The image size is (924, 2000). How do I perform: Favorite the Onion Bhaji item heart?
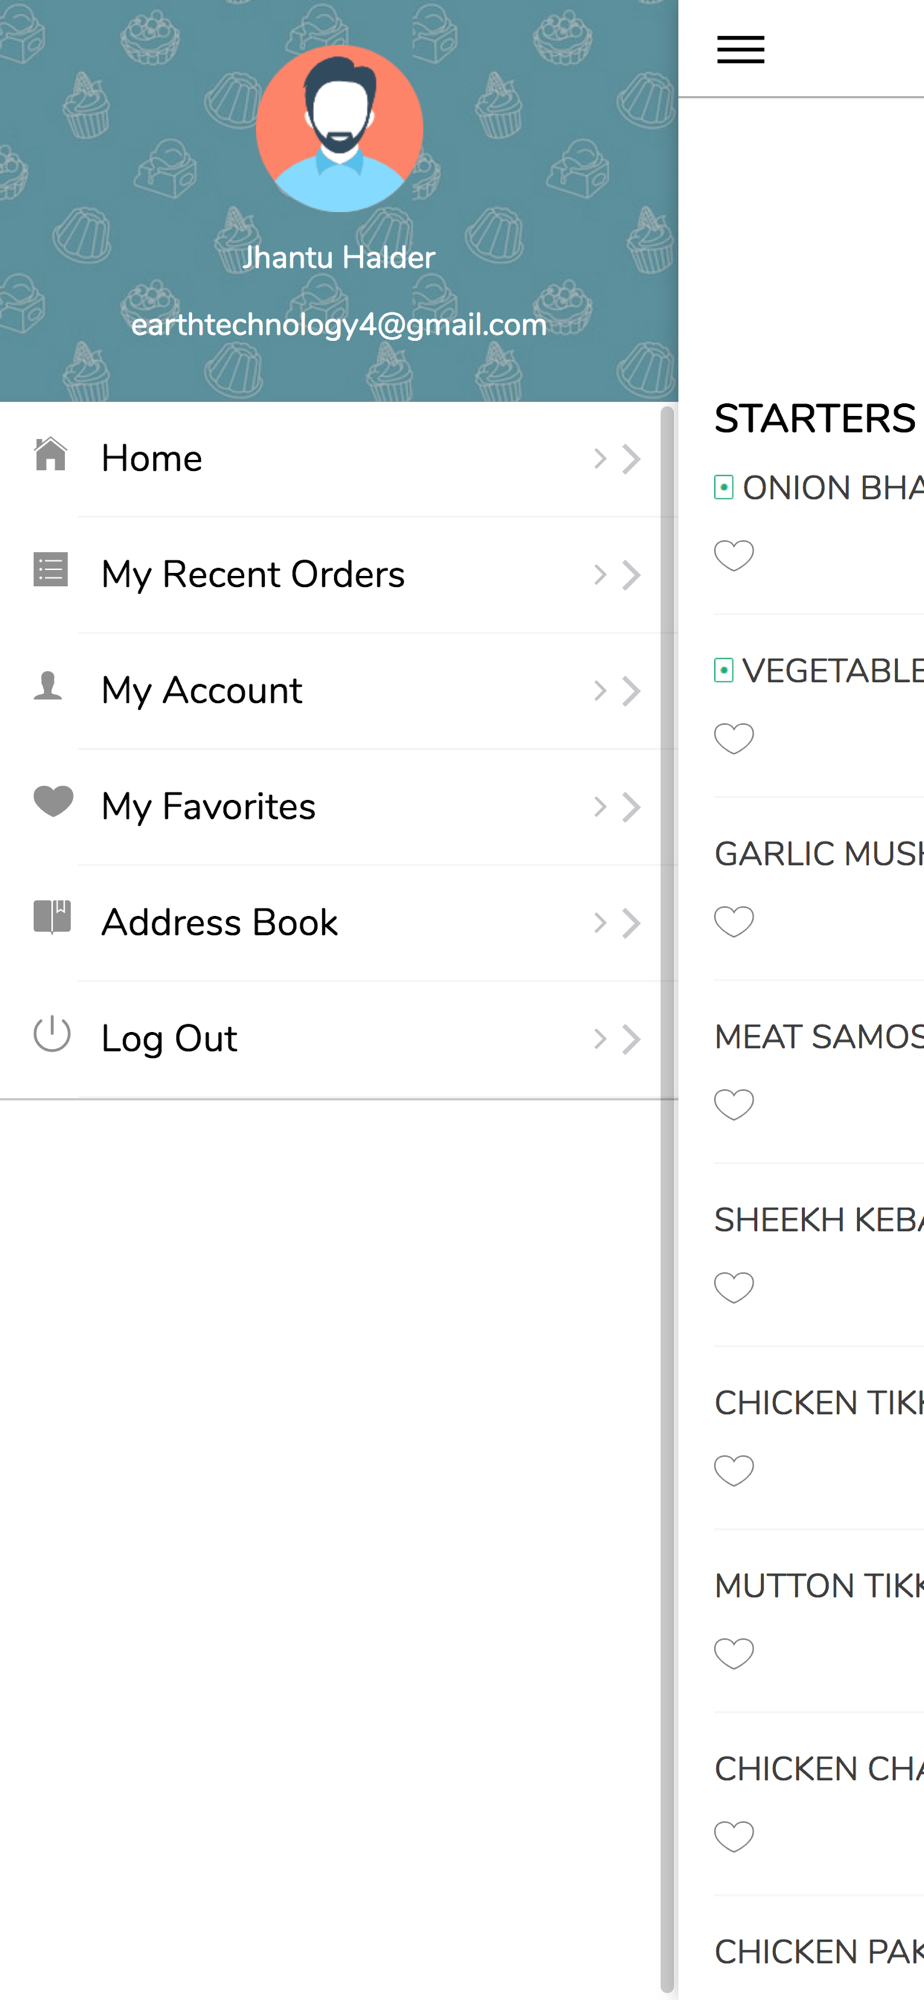[734, 555]
